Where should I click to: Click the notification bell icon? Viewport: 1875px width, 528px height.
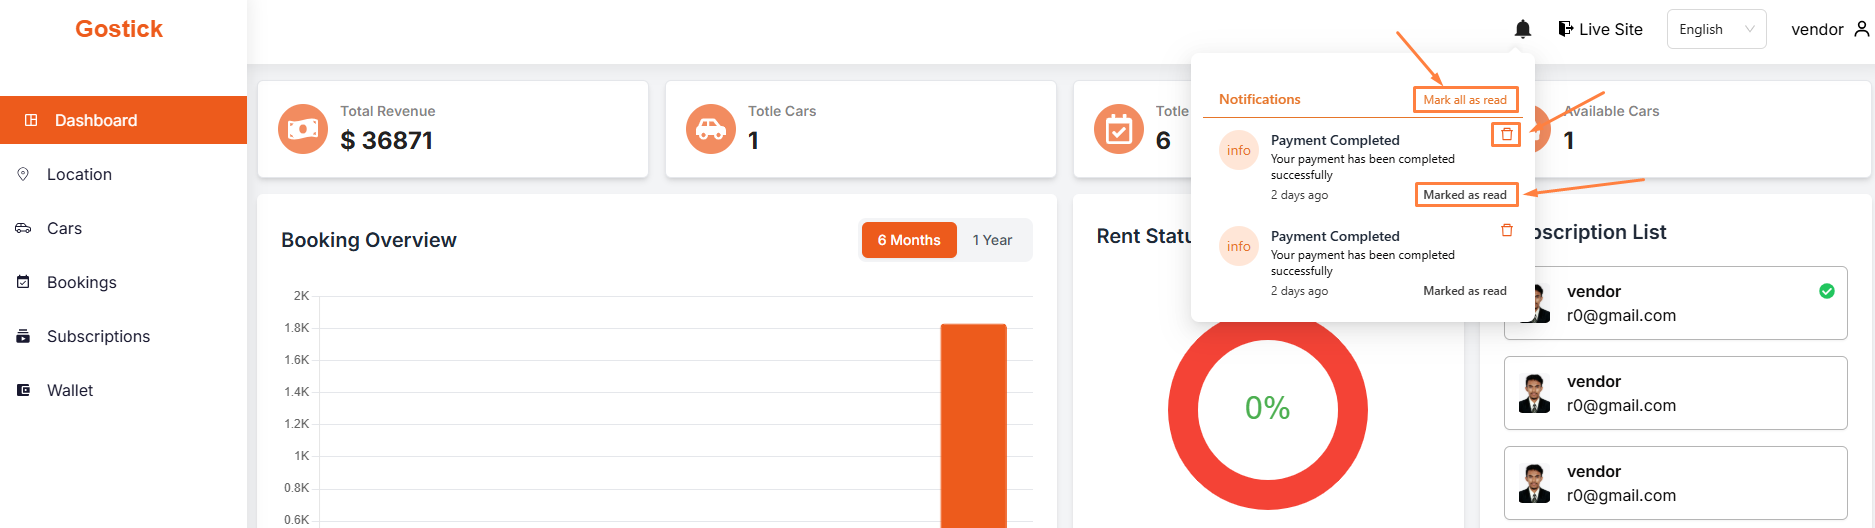1522,29
